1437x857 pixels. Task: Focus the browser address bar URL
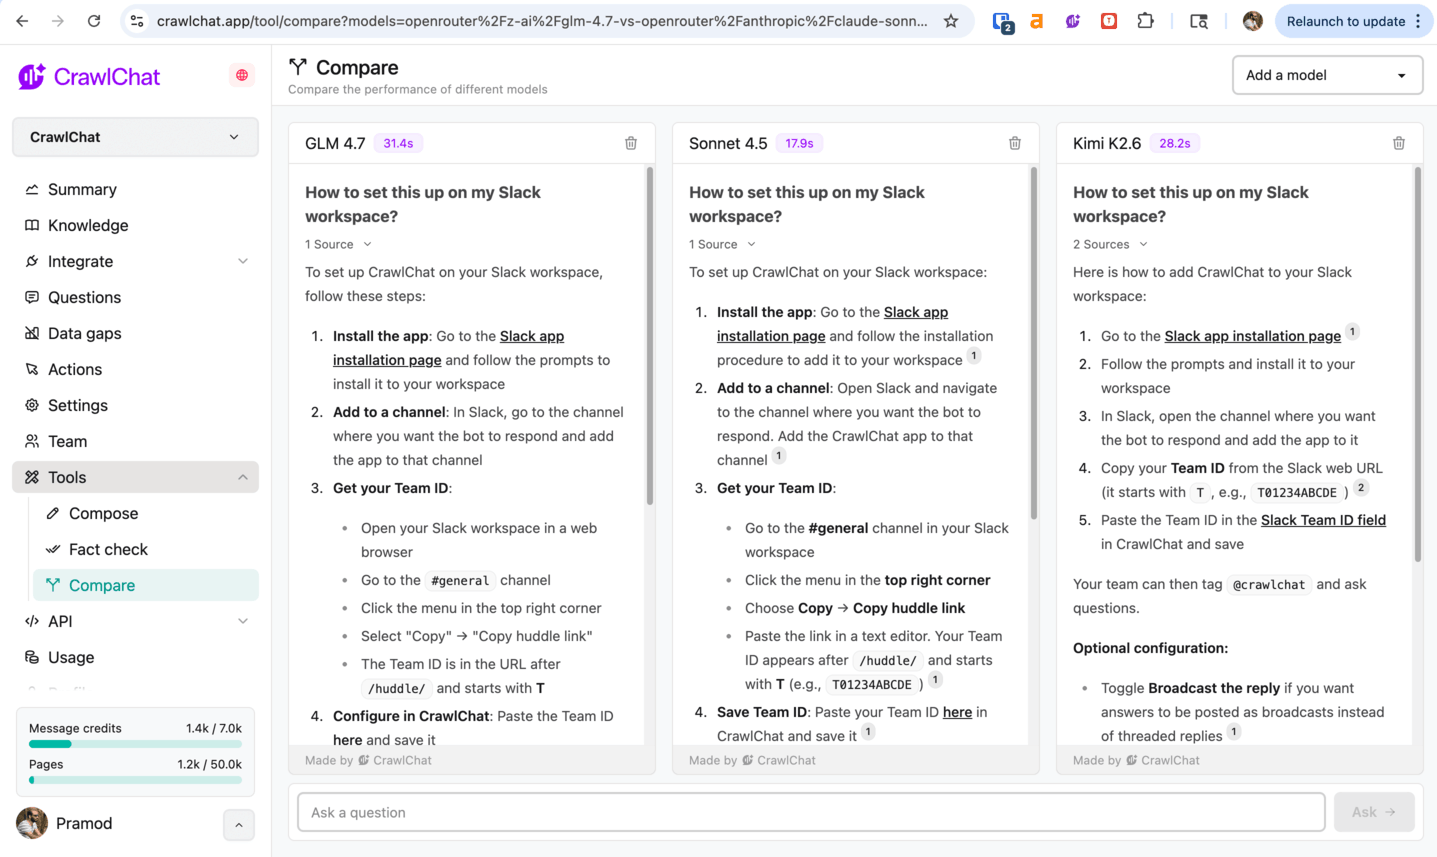tap(542, 21)
